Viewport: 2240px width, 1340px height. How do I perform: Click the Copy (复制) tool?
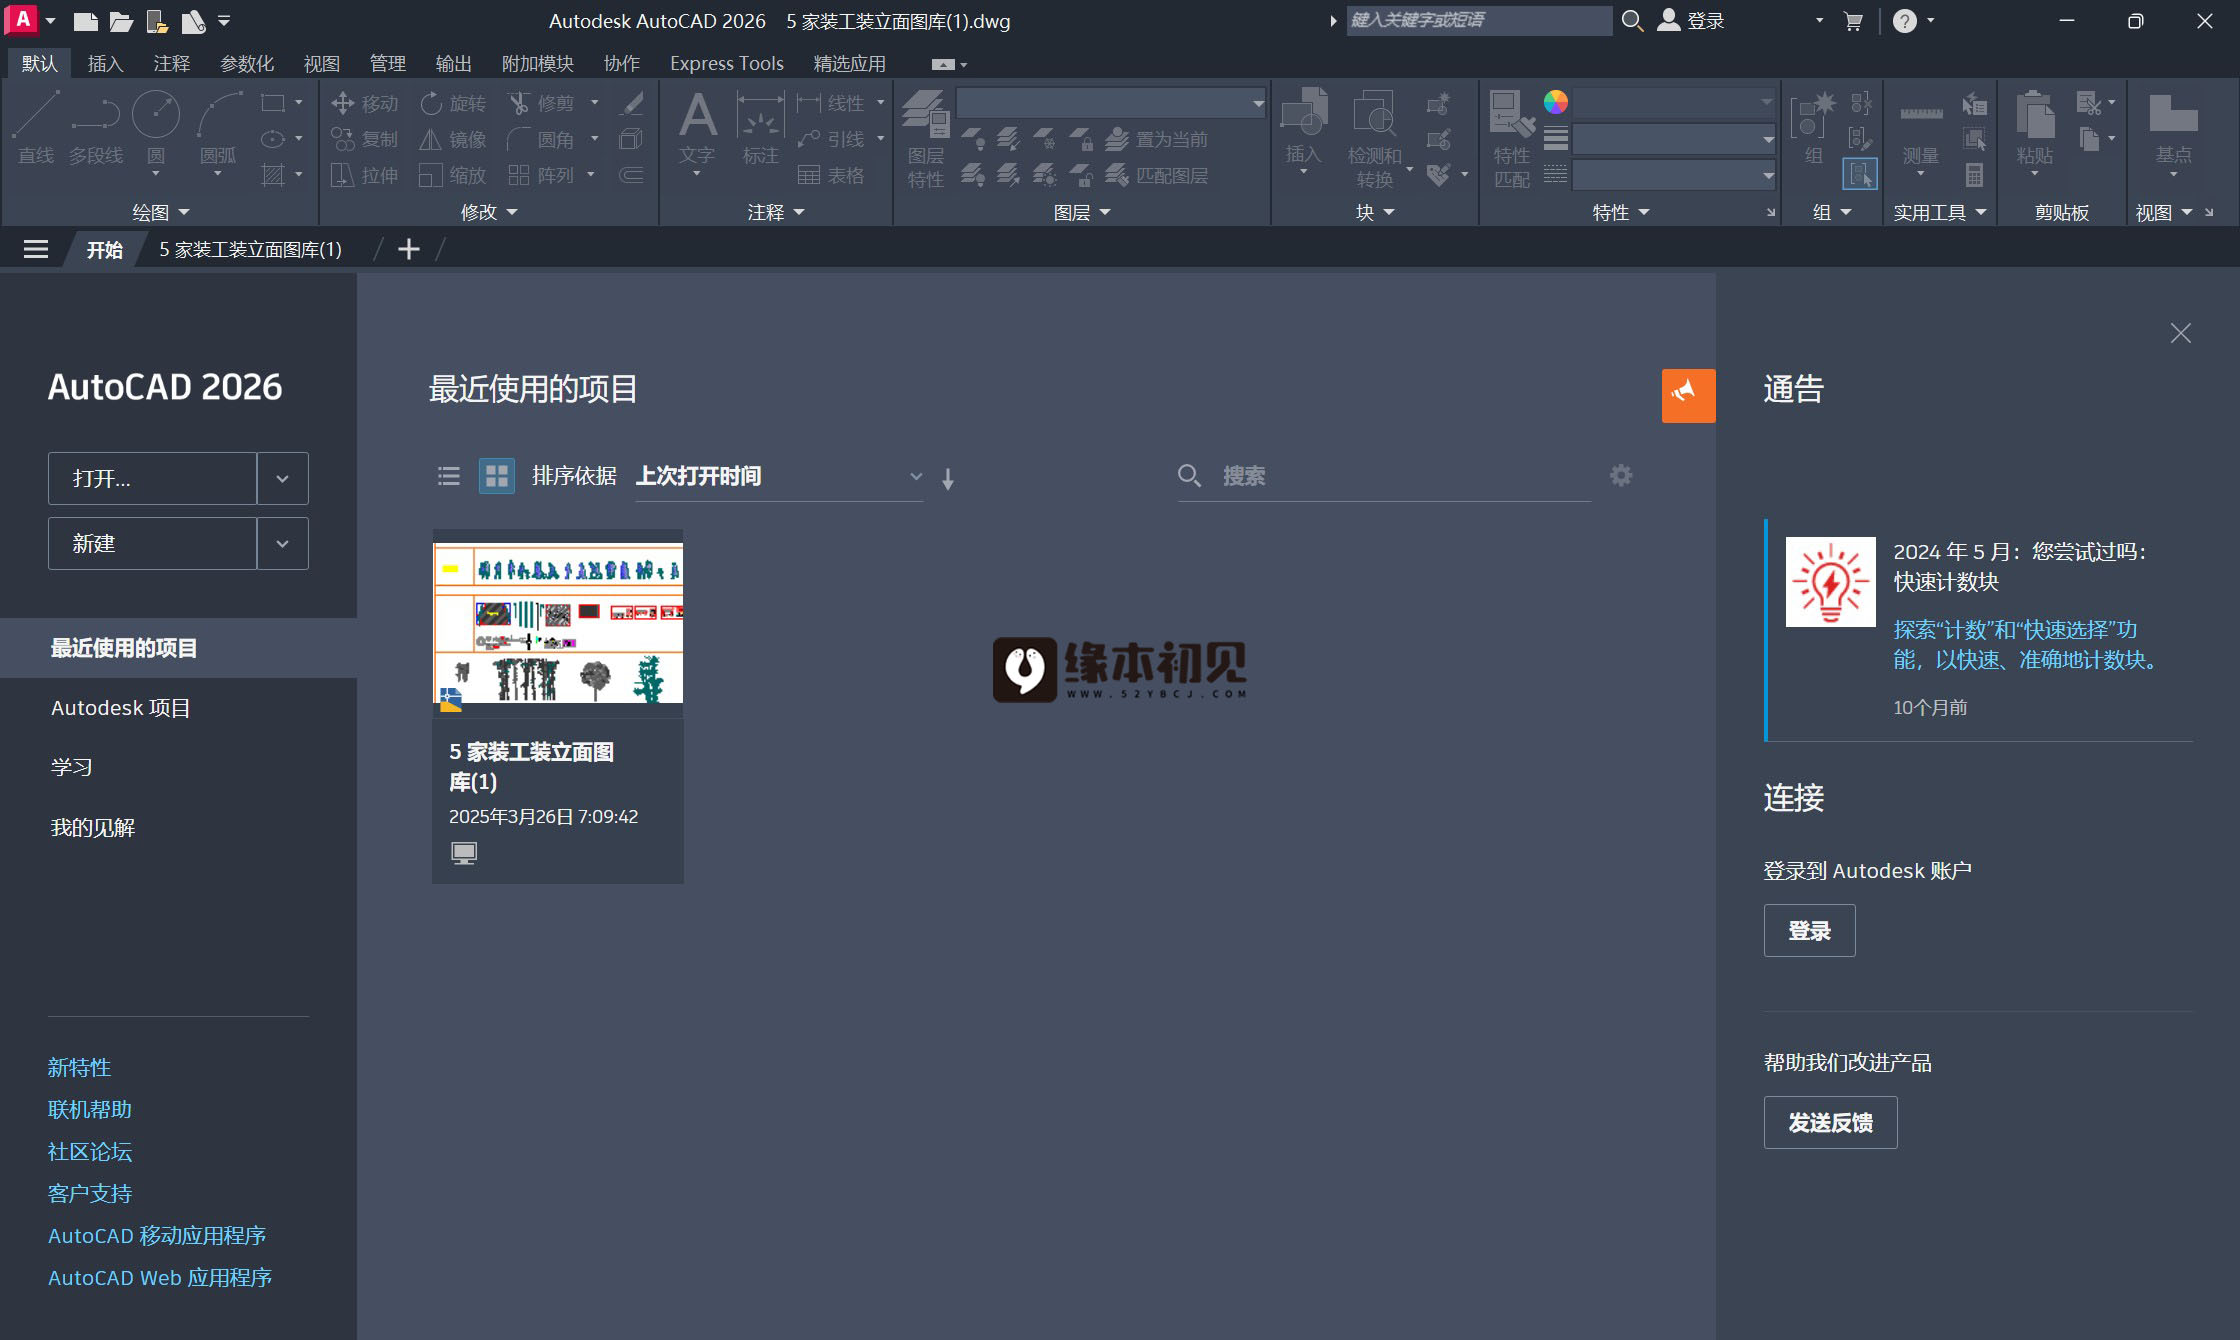click(365, 139)
